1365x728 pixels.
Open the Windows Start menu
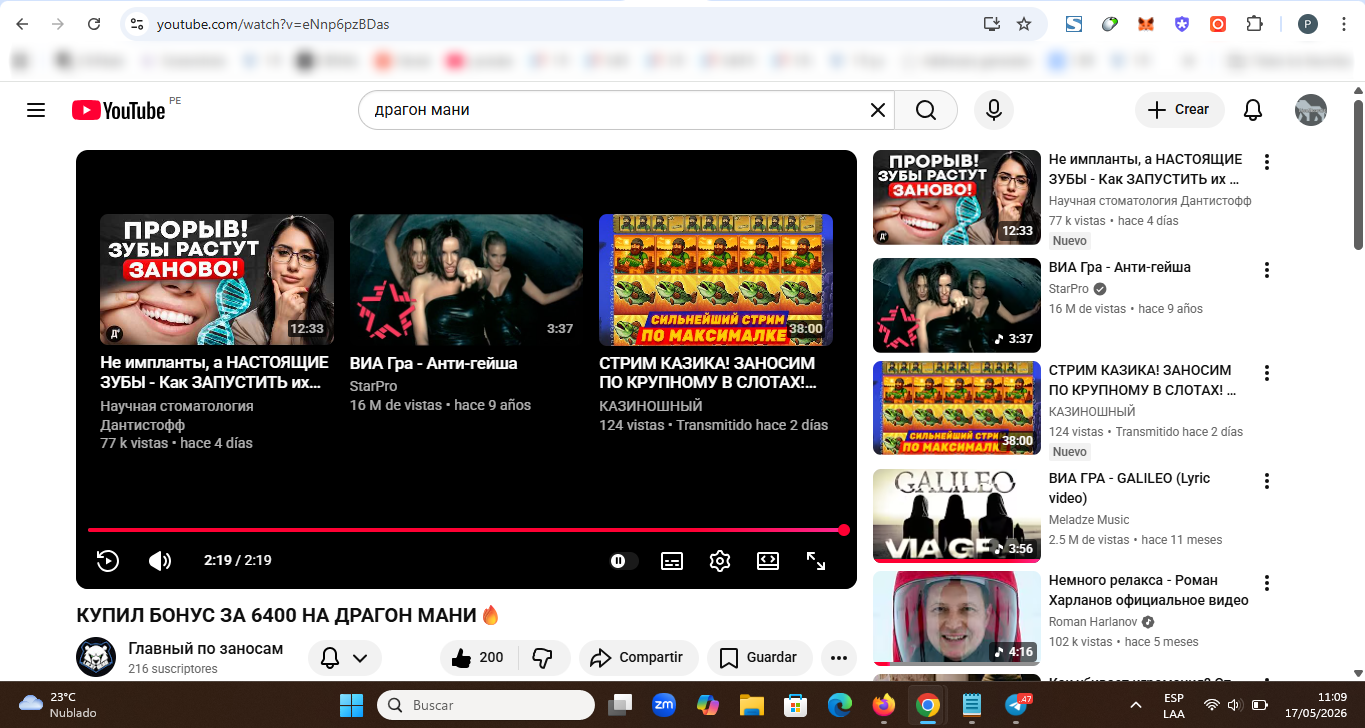click(352, 705)
